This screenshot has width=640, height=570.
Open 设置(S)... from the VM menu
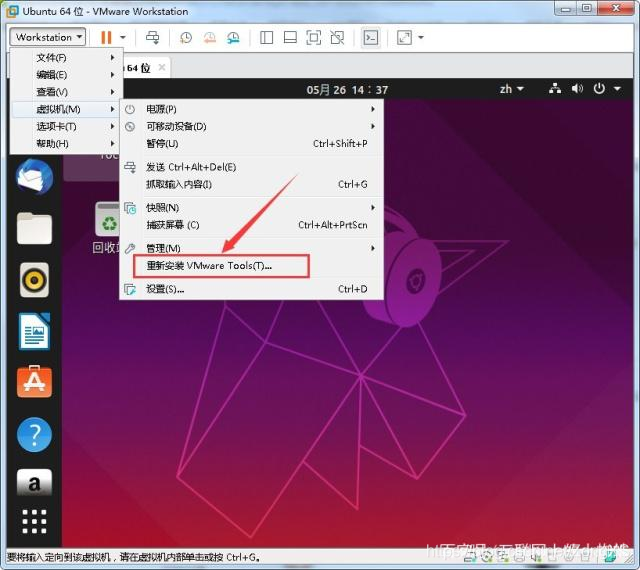pyautogui.click(x=251, y=289)
